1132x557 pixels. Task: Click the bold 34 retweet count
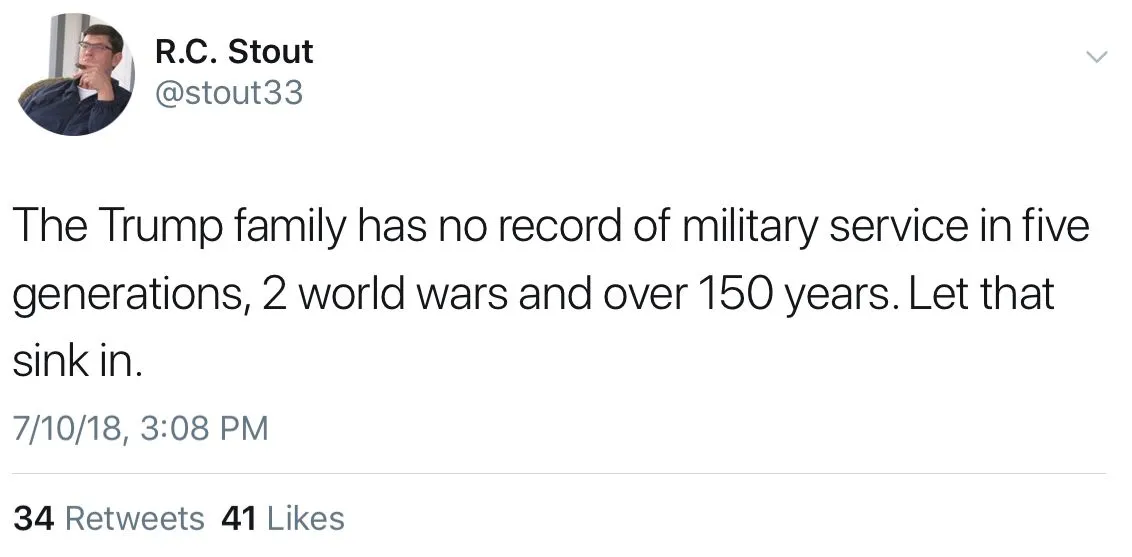[x=34, y=518]
